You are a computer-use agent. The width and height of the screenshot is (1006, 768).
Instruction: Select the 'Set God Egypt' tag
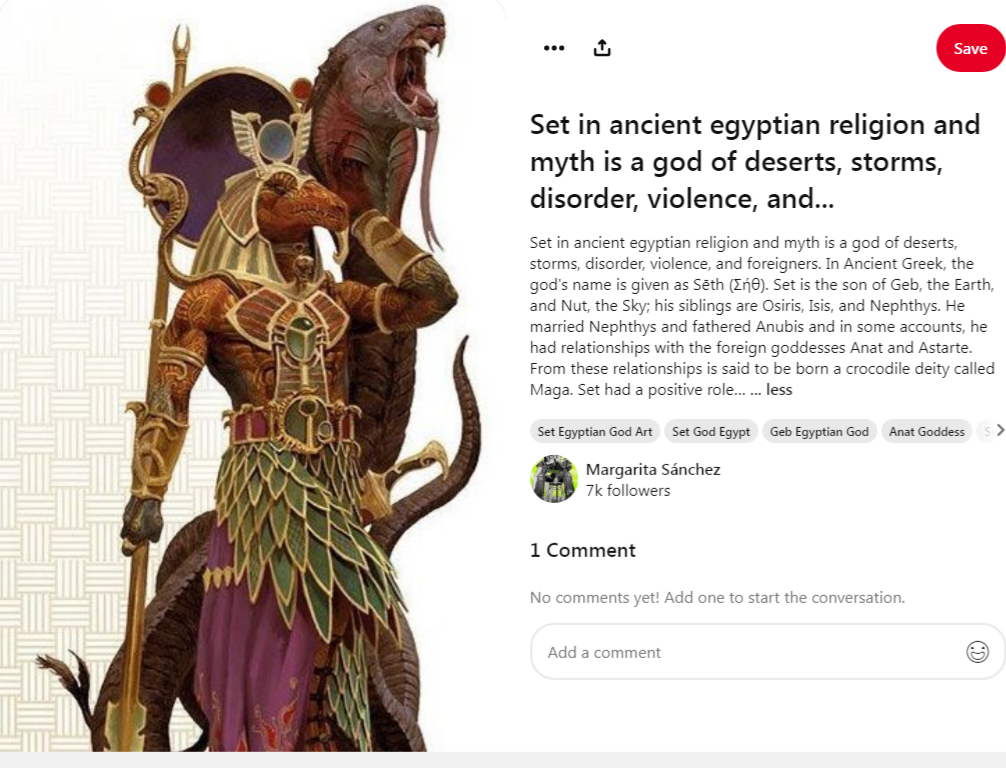click(711, 432)
